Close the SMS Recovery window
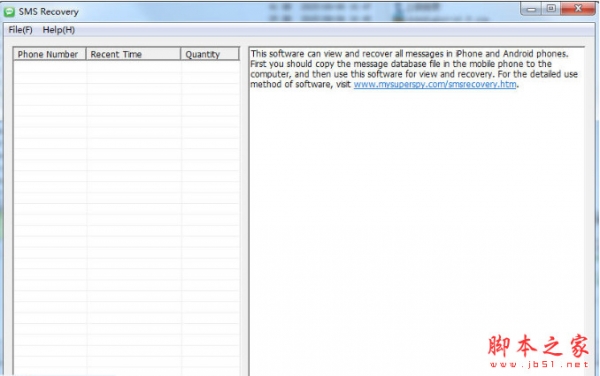This screenshot has width=600, height=376. pyautogui.click(x=578, y=8)
